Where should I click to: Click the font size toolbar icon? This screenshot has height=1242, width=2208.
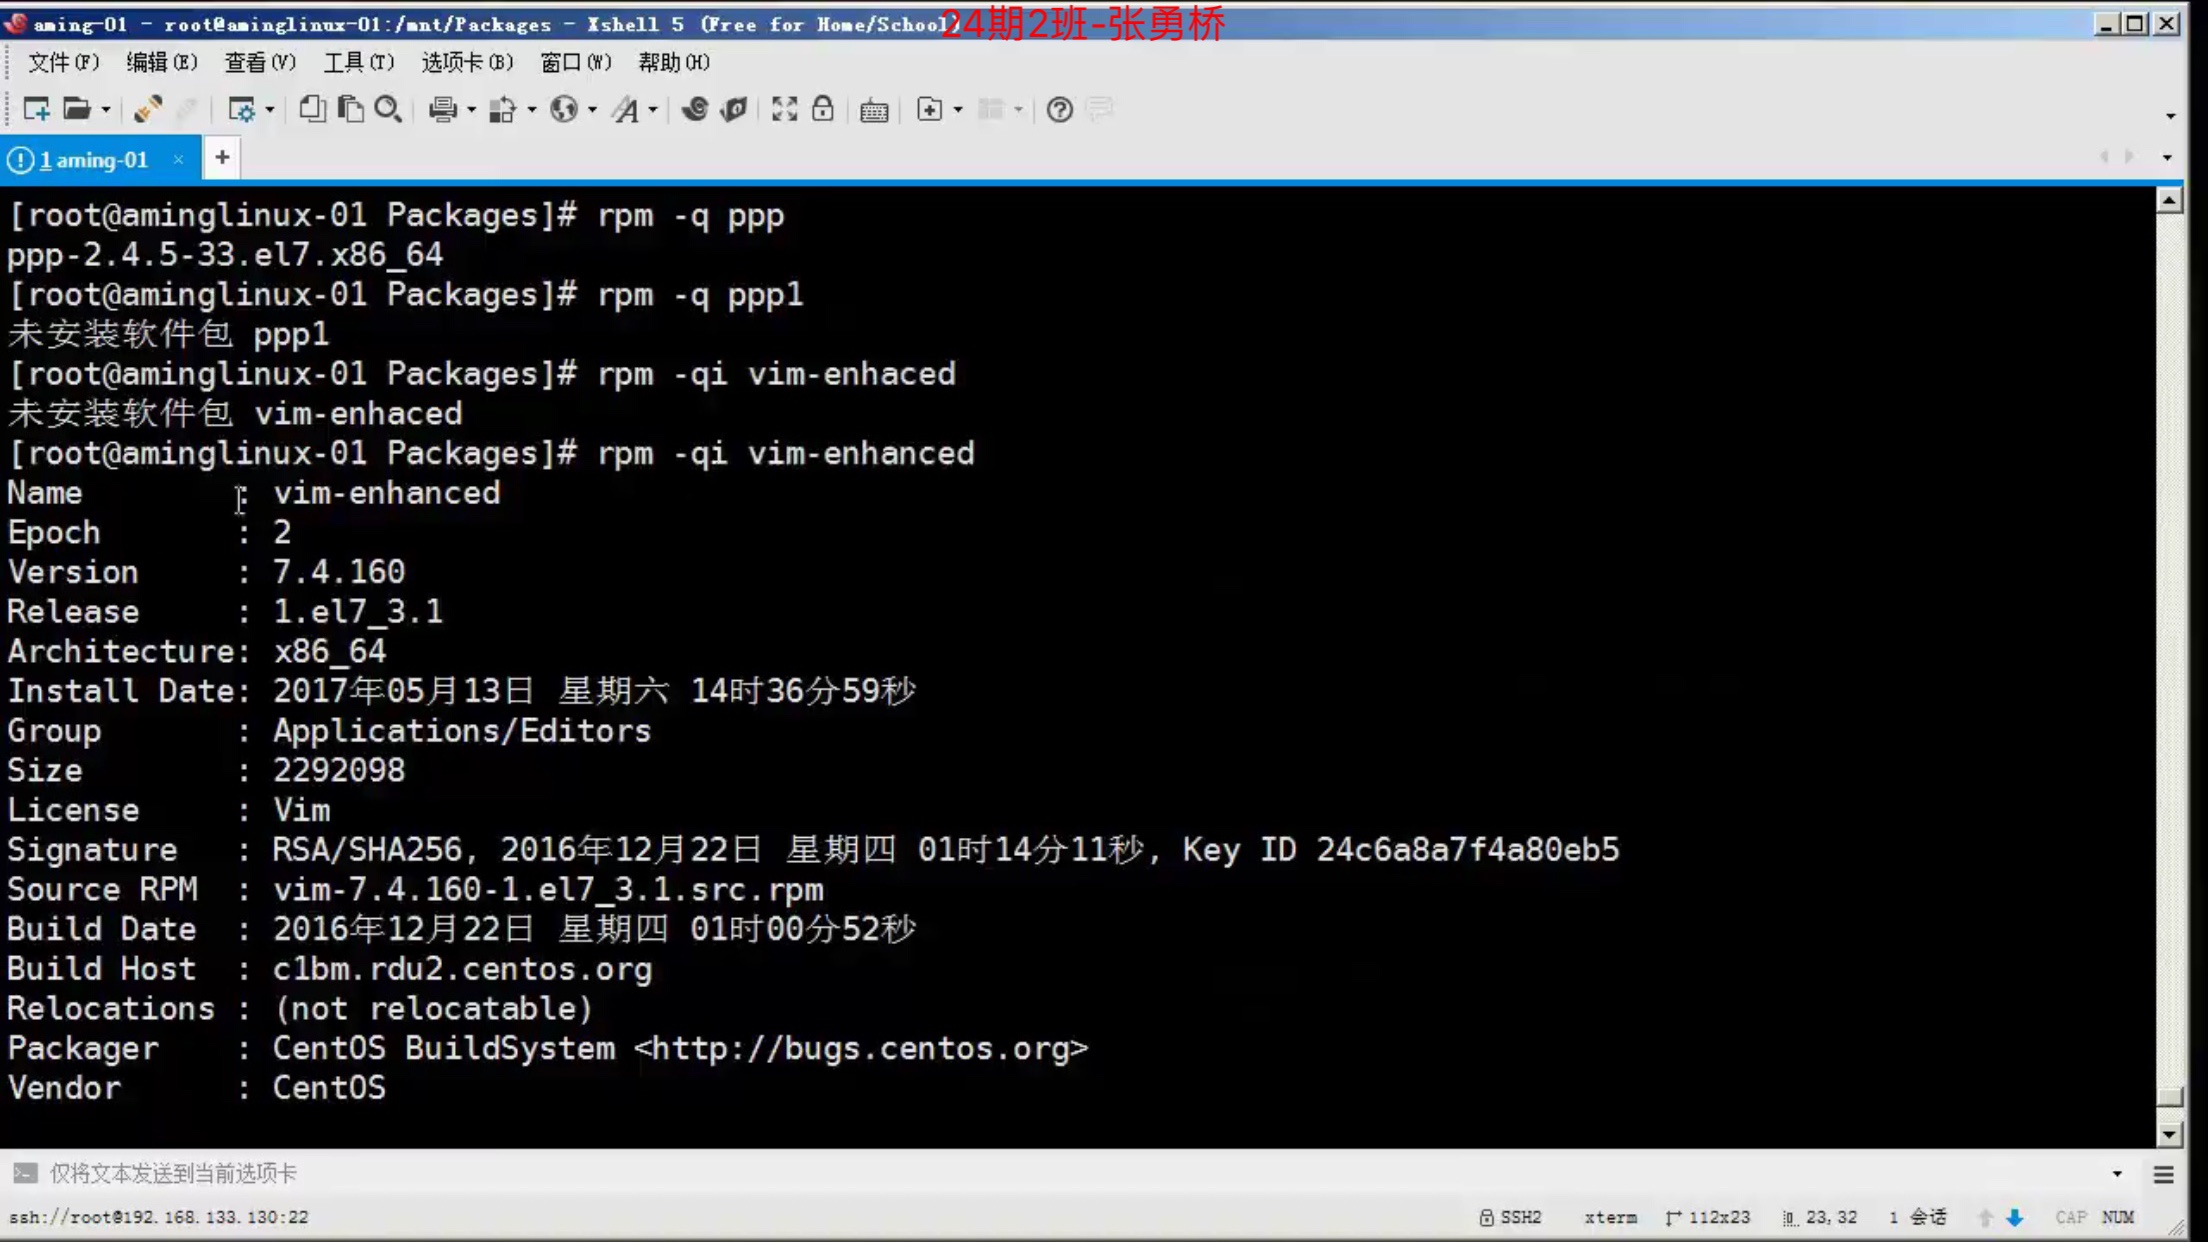click(632, 108)
